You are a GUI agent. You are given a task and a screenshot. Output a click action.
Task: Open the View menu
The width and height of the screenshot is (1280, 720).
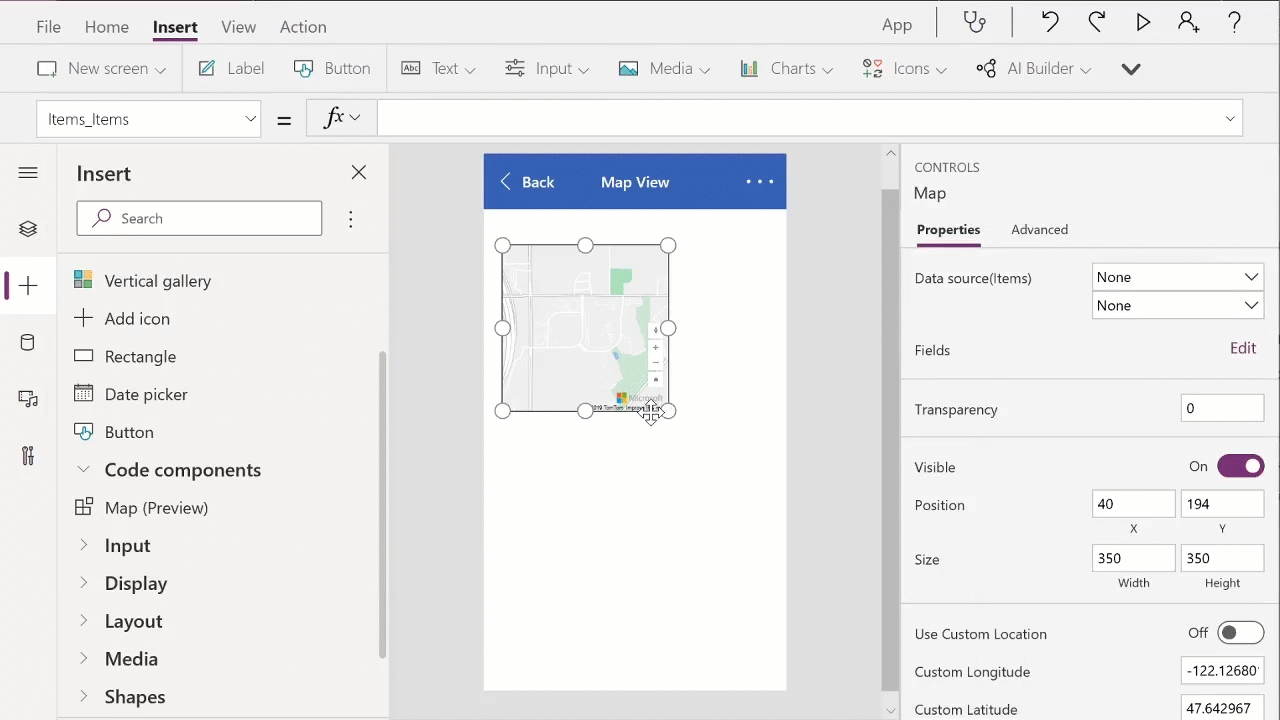coord(238,27)
